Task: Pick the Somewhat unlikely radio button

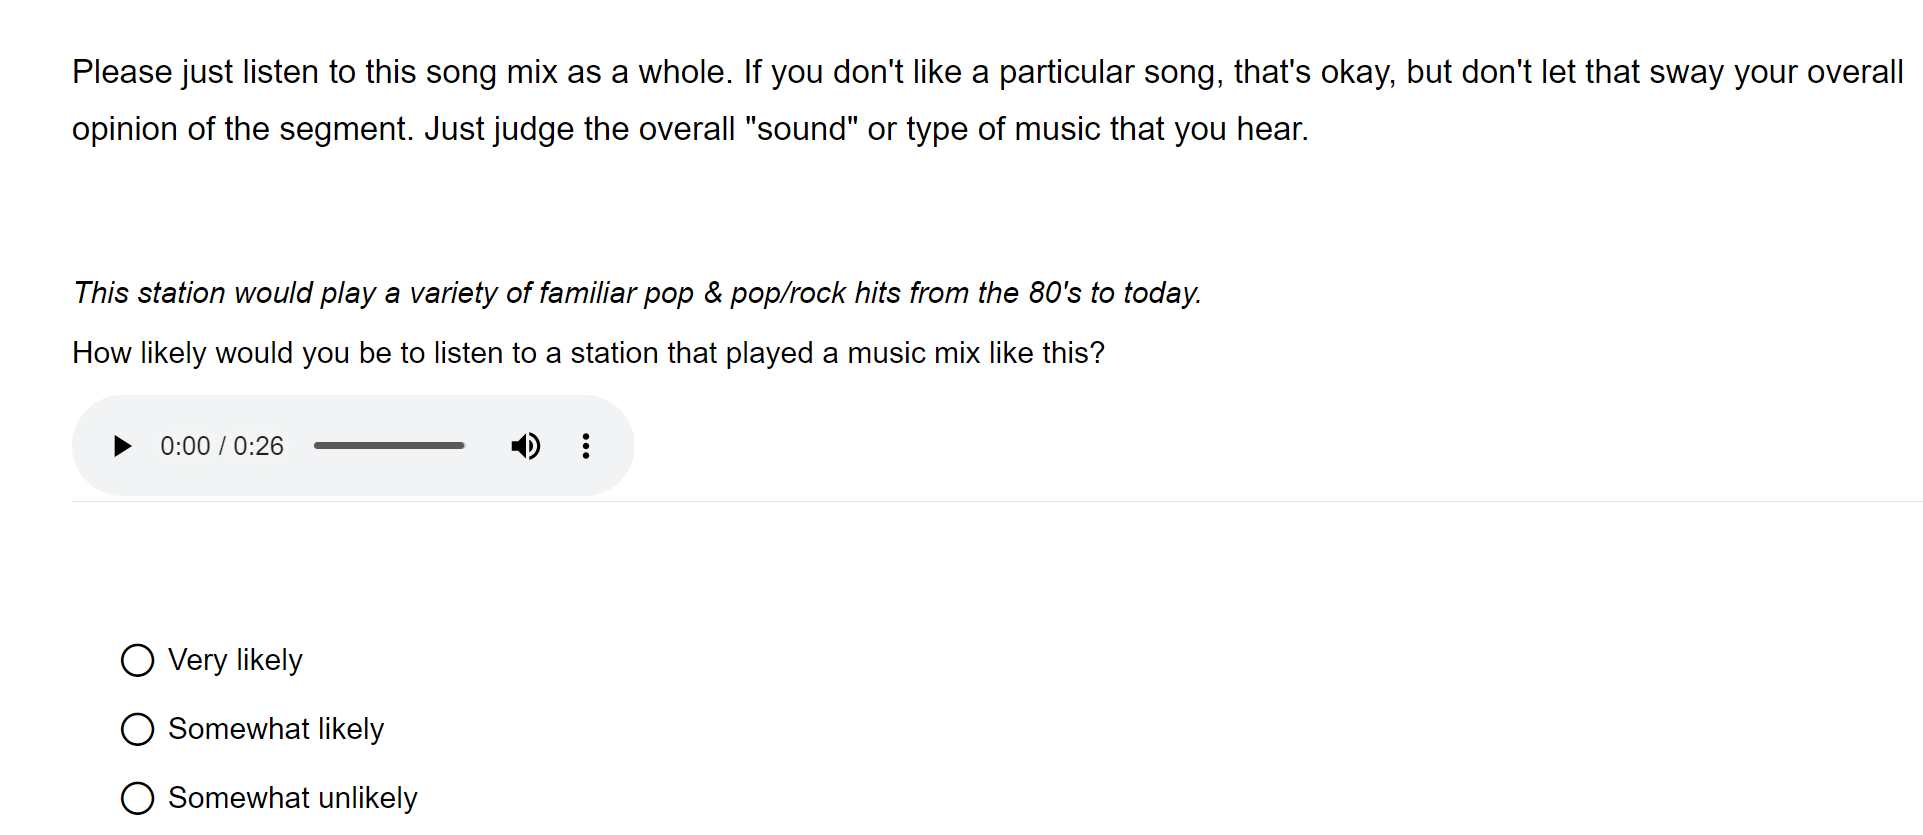Action: click(137, 798)
